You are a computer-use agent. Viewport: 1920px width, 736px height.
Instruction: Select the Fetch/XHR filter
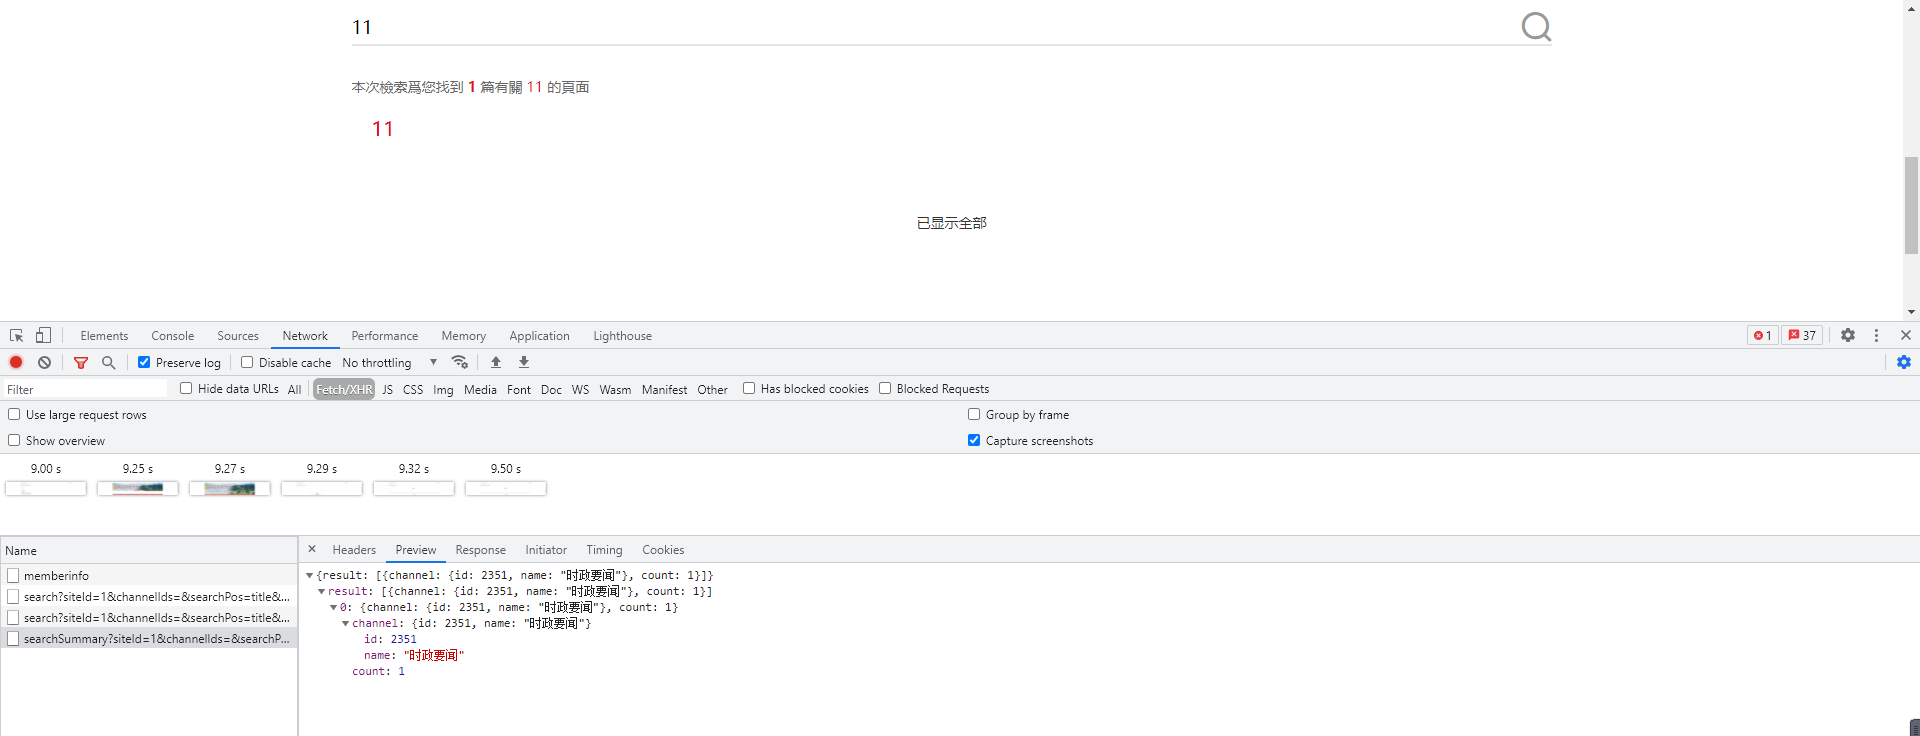tap(344, 390)
